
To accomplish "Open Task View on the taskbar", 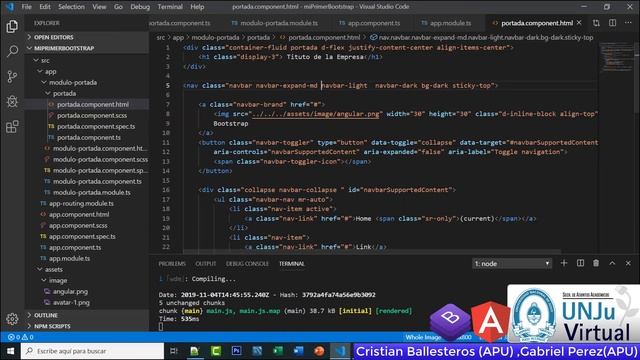I will click(174, 351).
